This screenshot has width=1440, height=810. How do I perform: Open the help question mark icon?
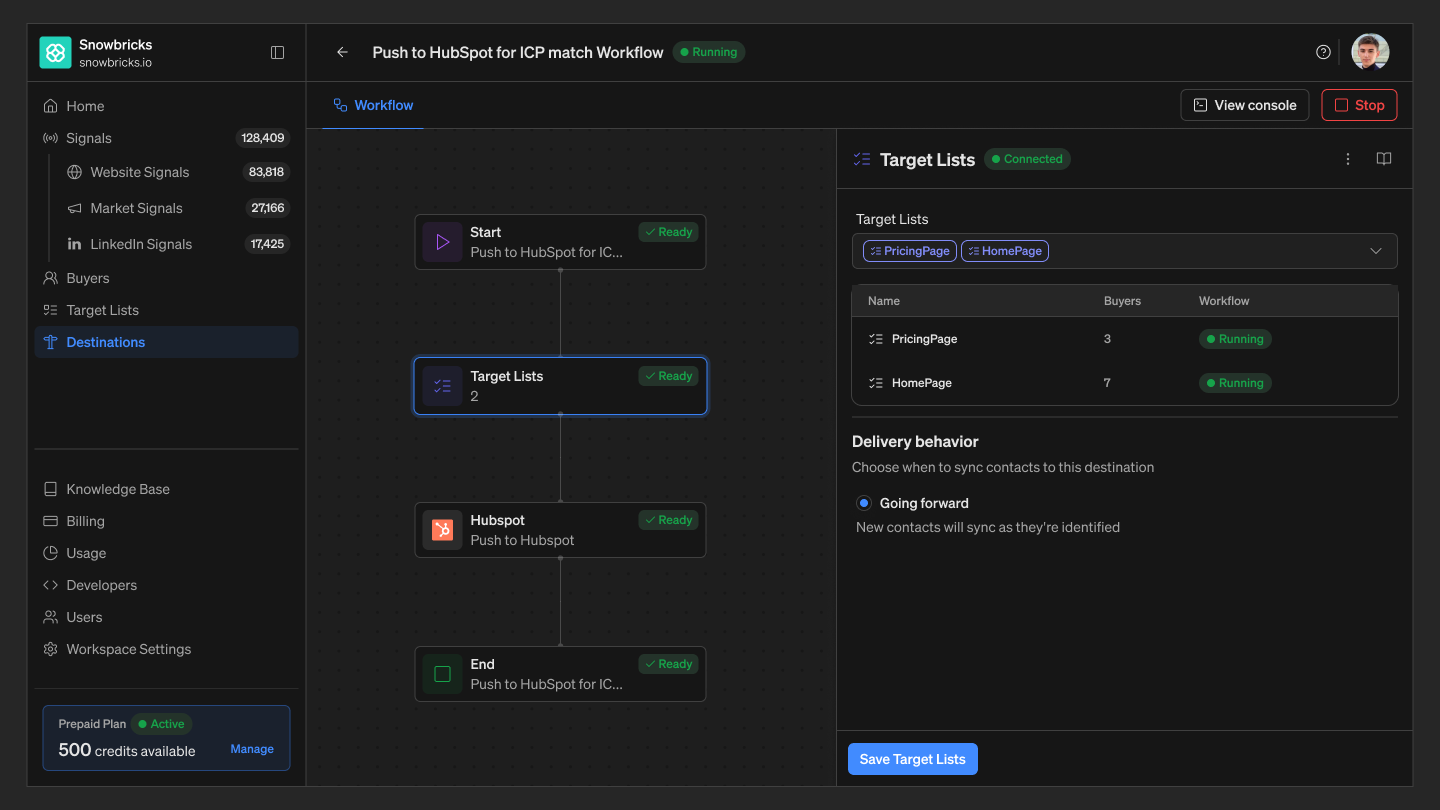tap(1323, 52)
